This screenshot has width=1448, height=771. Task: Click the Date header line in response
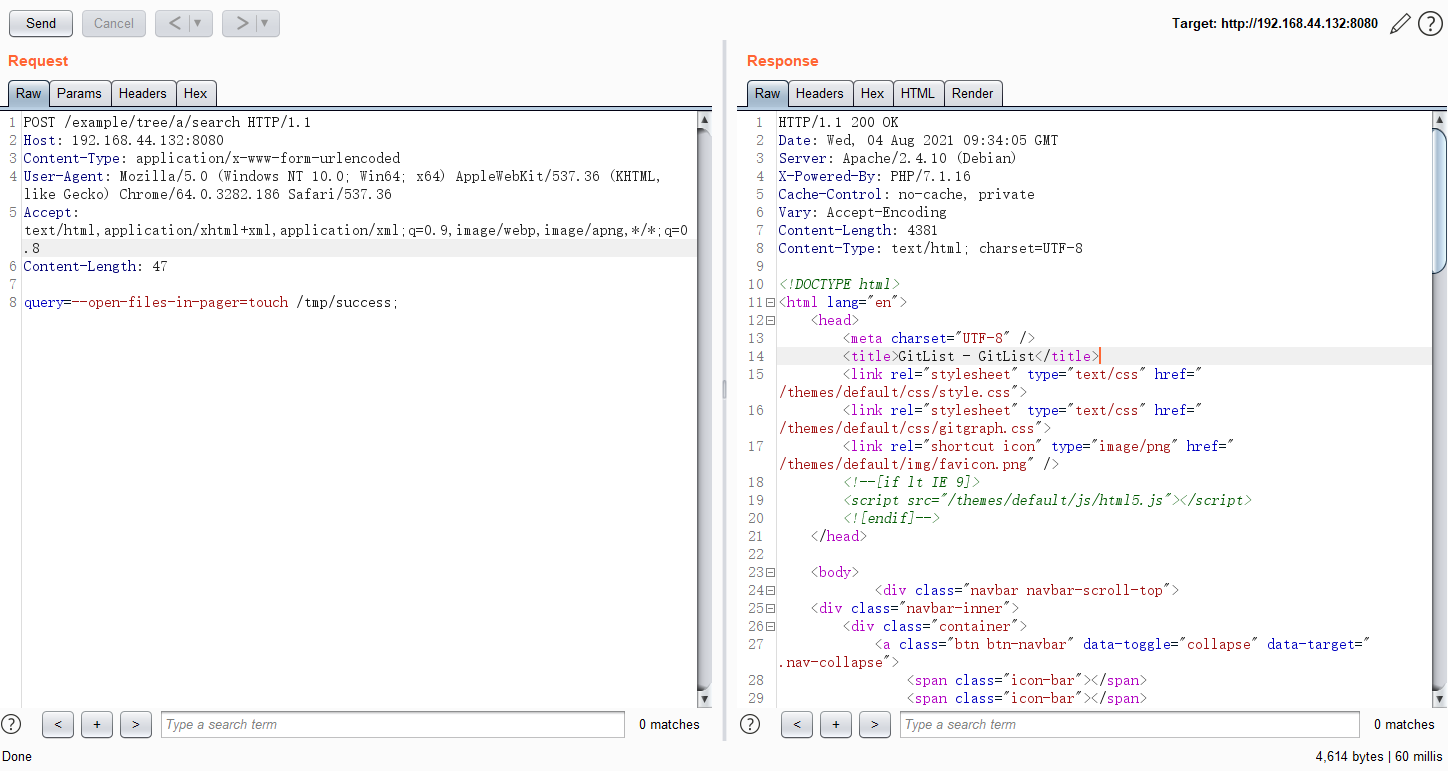(x=918, y=140)
